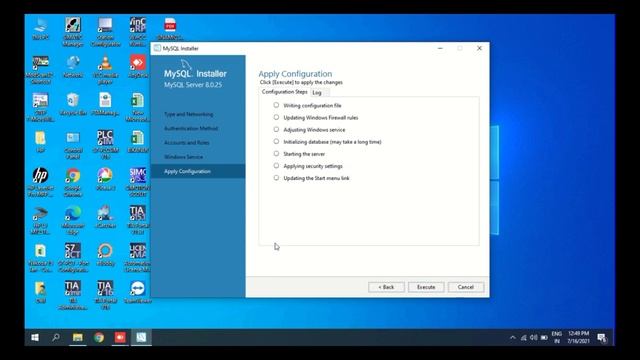Open This PC desktop icon
Viewport: 640px width, 360px height.
40,29
